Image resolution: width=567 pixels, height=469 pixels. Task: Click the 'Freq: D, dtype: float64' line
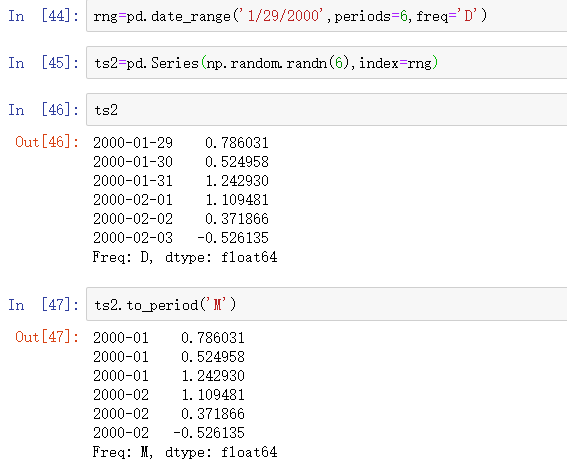coord(185,257)
